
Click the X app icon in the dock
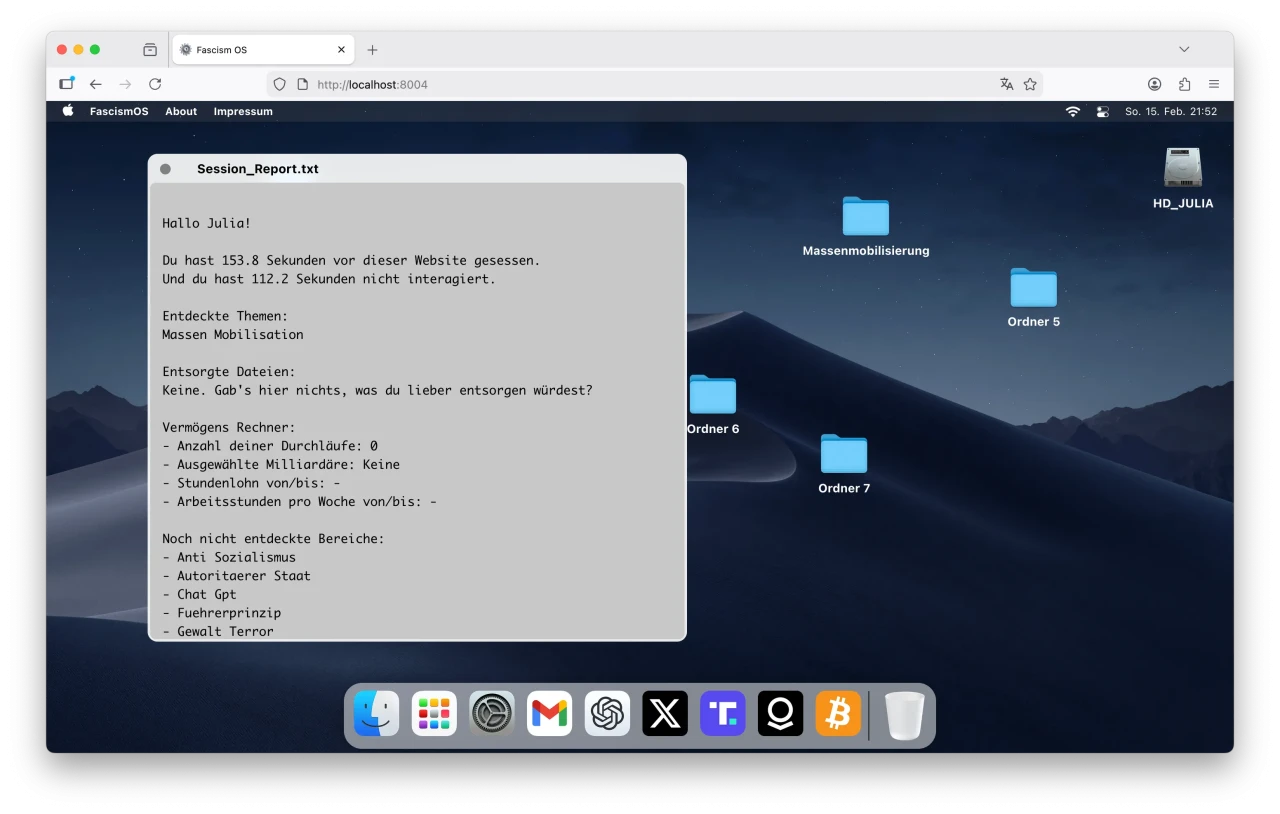665,714
